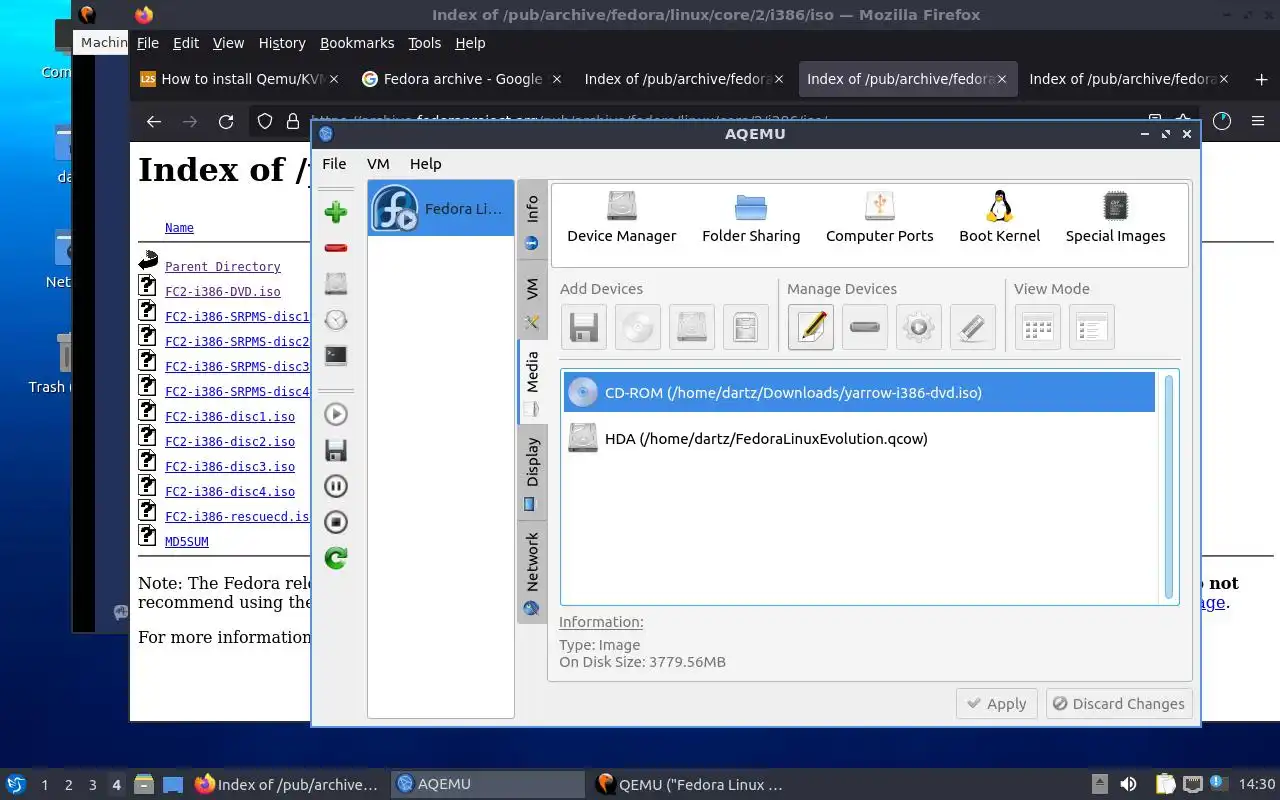Open Firefox Edit menu
Viewport: 1280px width, 800px height.
pos(186,43)
